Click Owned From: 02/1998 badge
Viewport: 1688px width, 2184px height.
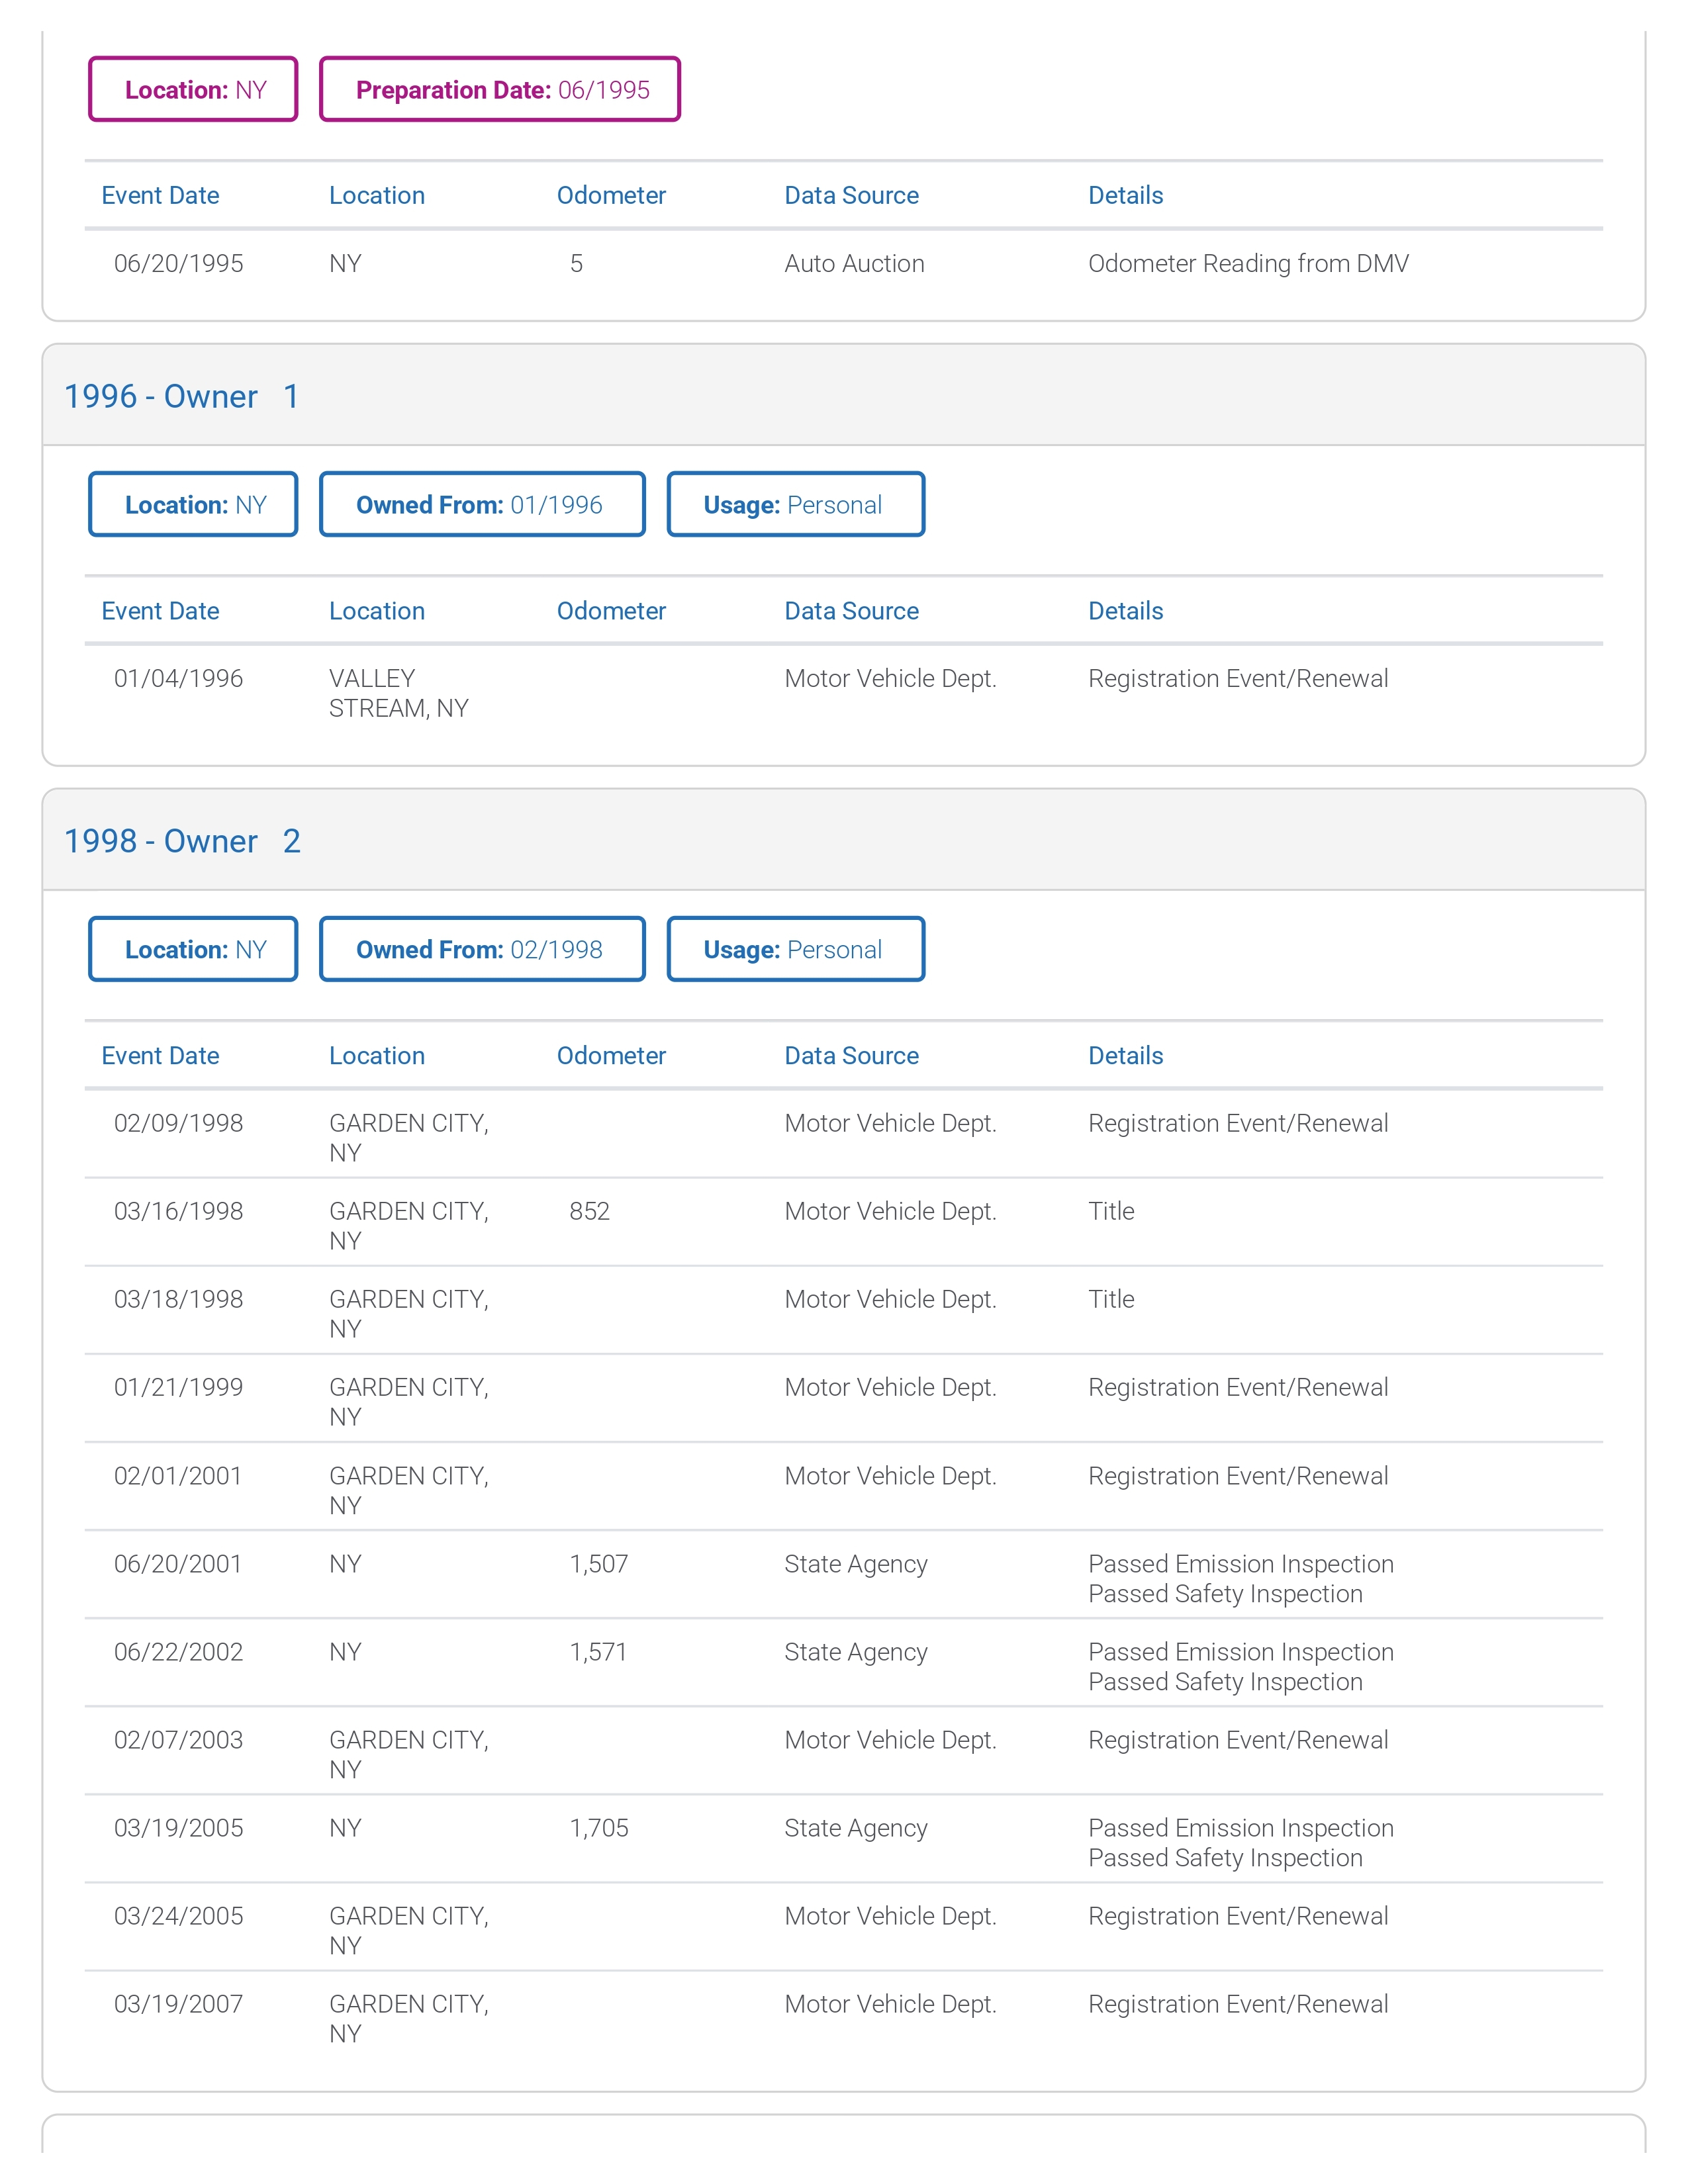click(482, 949)
